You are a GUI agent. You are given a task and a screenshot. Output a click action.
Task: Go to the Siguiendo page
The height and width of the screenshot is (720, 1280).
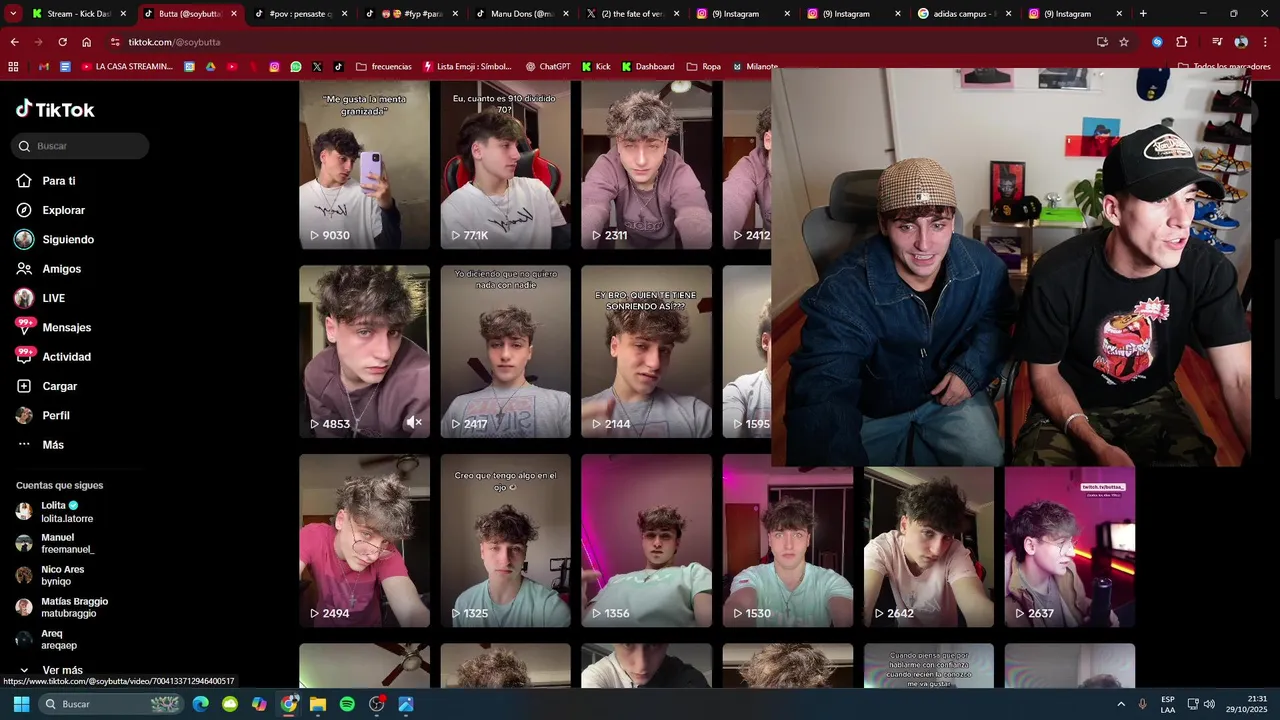tap(54, 239)
